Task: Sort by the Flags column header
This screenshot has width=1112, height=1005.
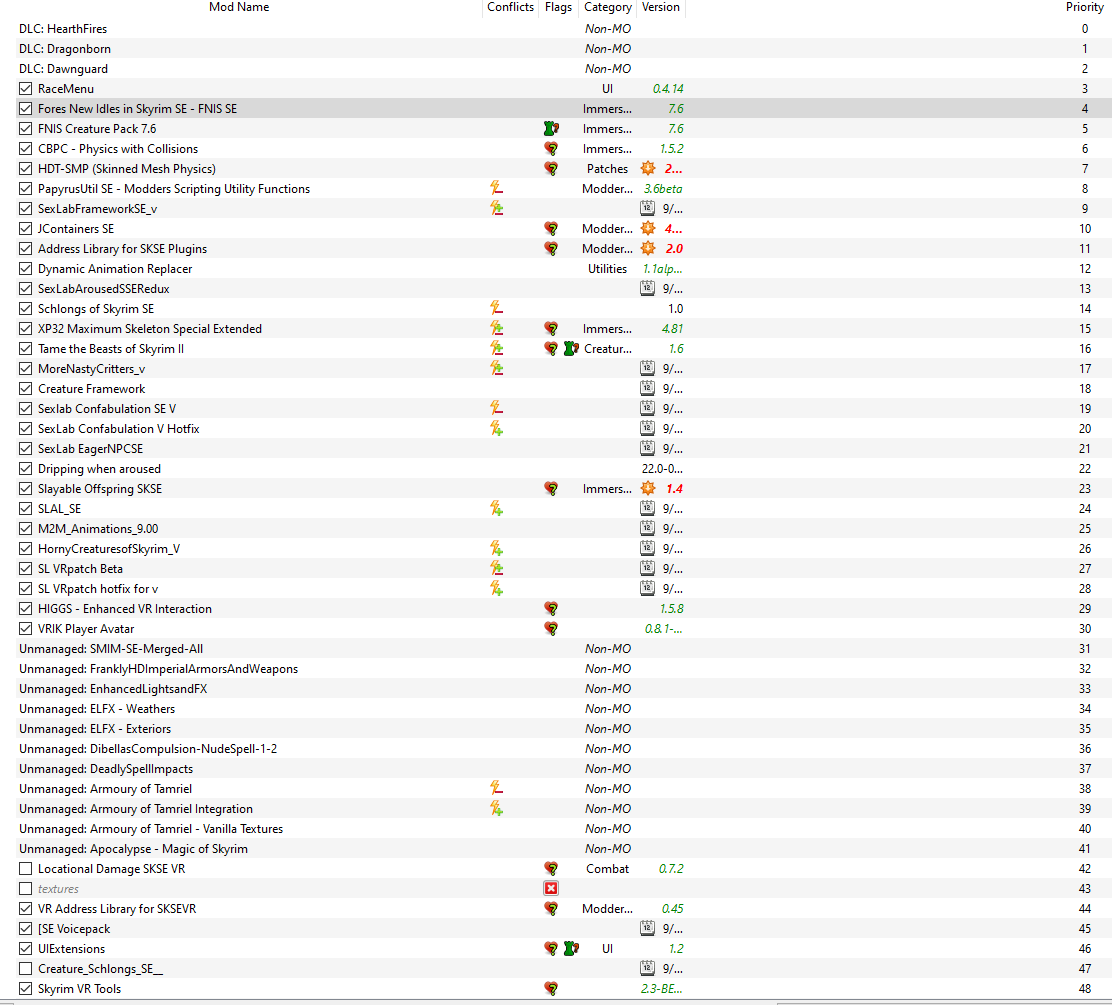Action: tap(558, 7)
